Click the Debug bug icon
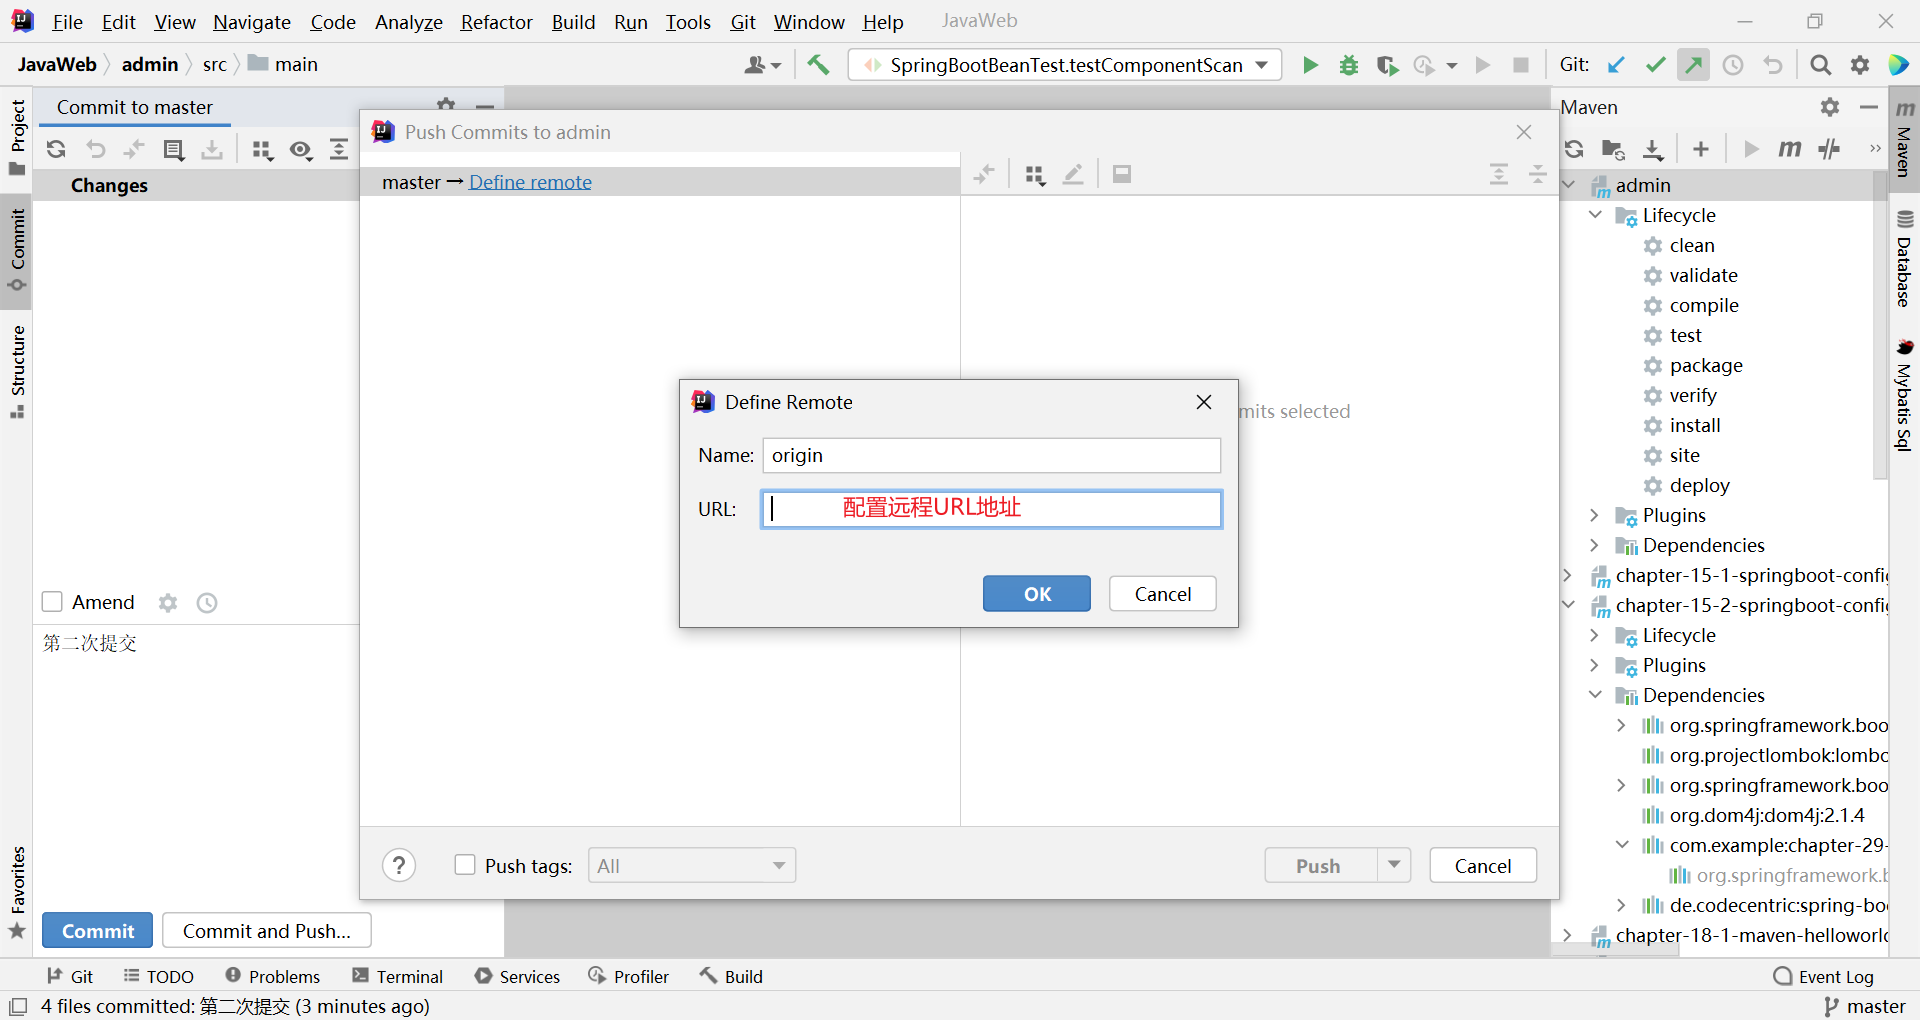Viewport: 1920px width, 1020px height. (1349, 65)
